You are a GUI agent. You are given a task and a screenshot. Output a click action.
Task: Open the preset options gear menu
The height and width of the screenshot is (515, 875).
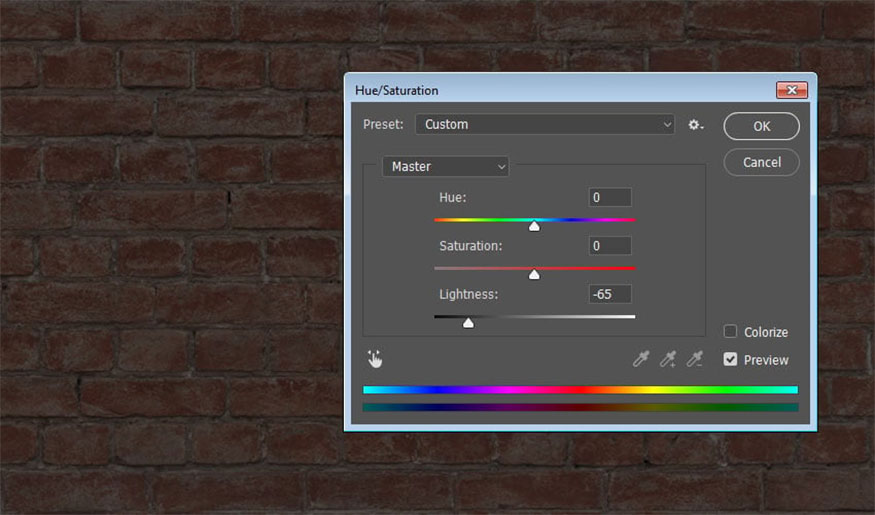[696, 125]
